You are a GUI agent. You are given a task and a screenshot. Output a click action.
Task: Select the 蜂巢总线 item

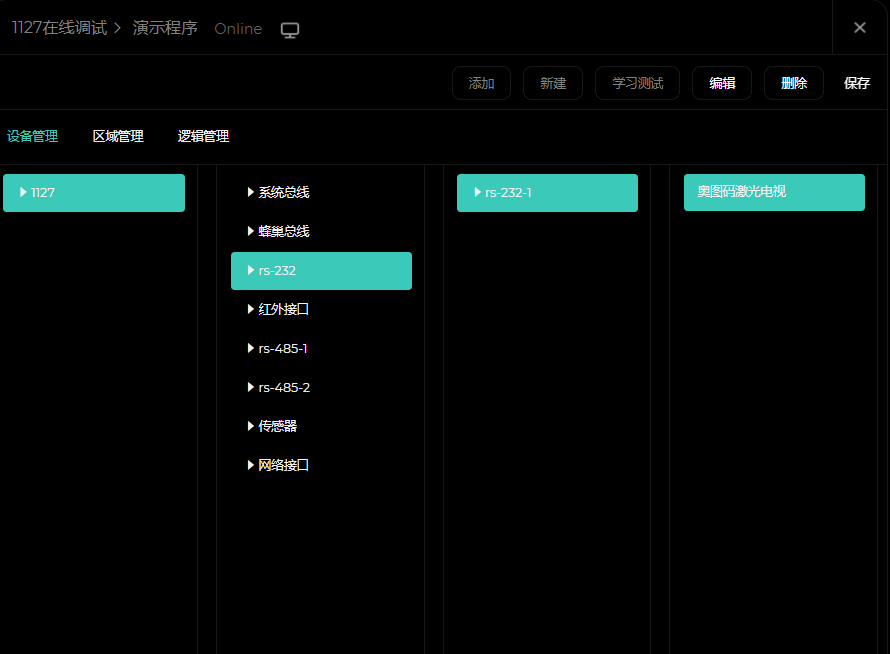pyautogui.click(x=321, y=231)
